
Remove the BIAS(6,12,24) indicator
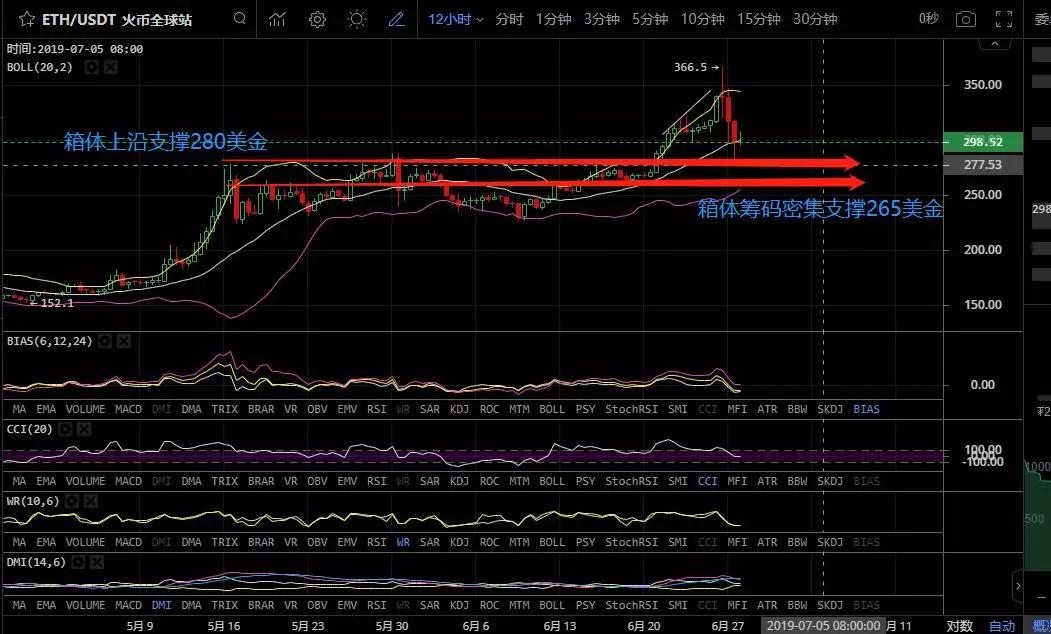click(124, 341)
